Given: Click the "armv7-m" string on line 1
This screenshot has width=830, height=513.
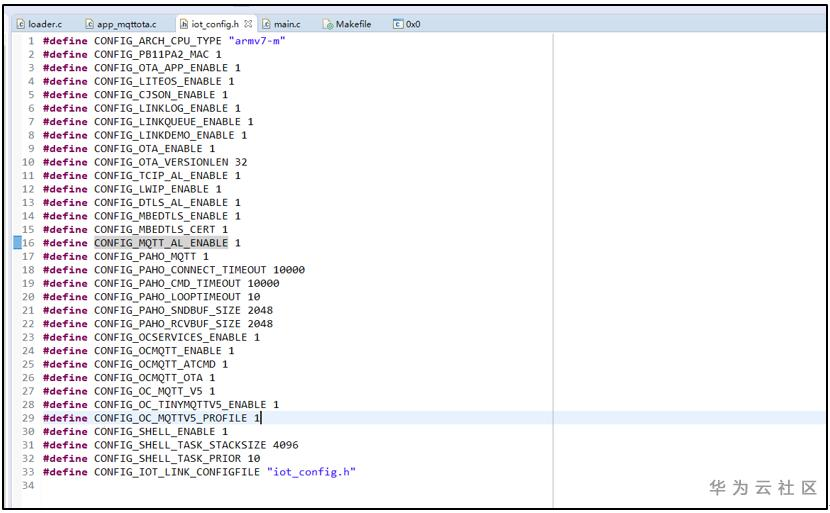Looking at the screenshot, I should (x=257, y=41).
